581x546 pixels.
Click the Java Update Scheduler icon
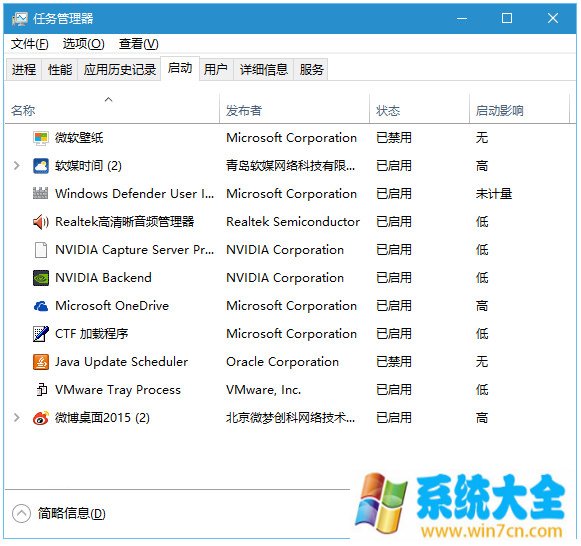pos(41,362)
